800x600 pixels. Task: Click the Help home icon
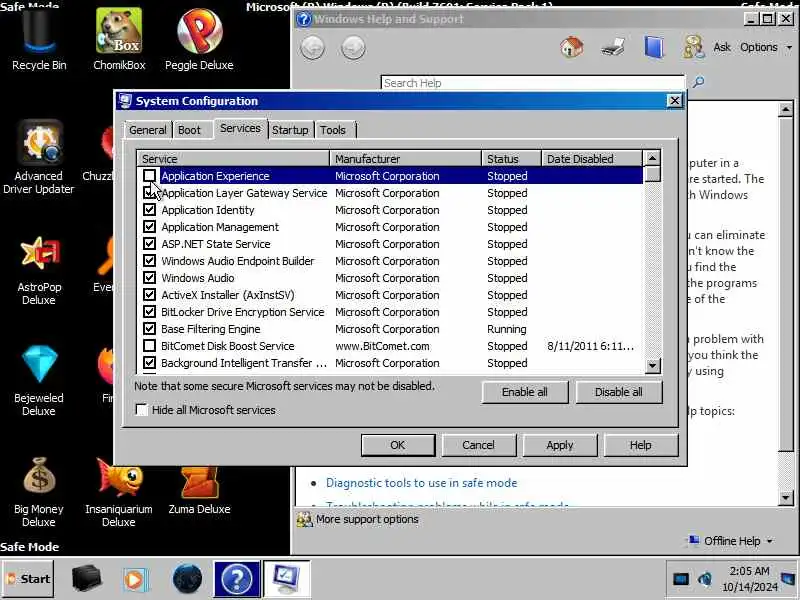[571, 47]
